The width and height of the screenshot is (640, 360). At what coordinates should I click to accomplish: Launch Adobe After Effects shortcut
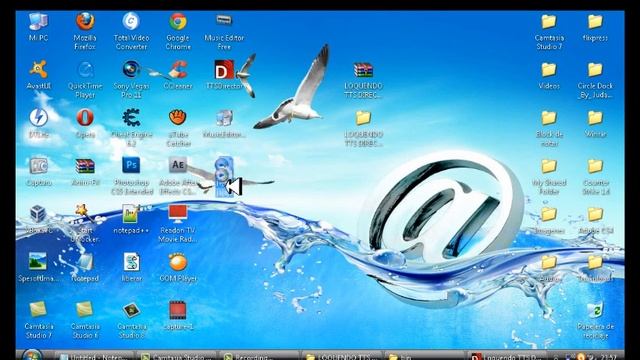click(x=178, y=165)
